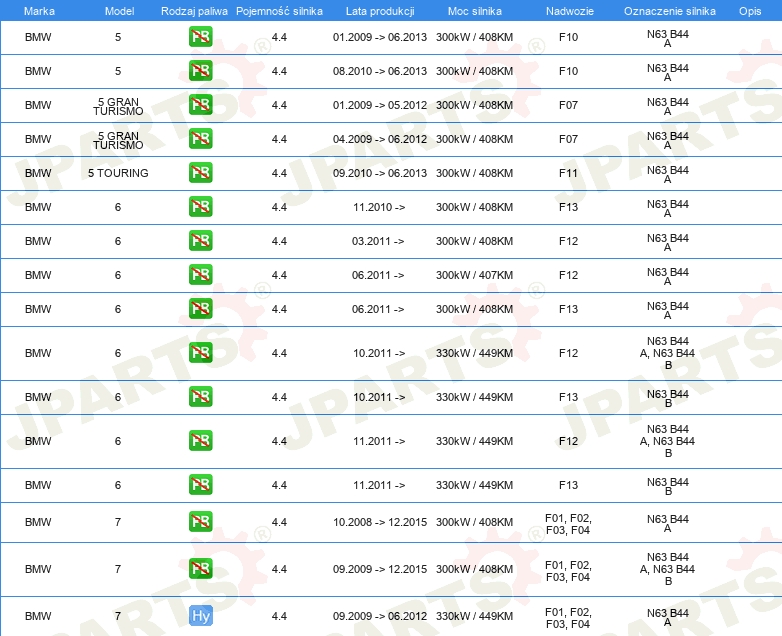Click petrol icon in the 5 TOURING row

[x=200, y=173]
